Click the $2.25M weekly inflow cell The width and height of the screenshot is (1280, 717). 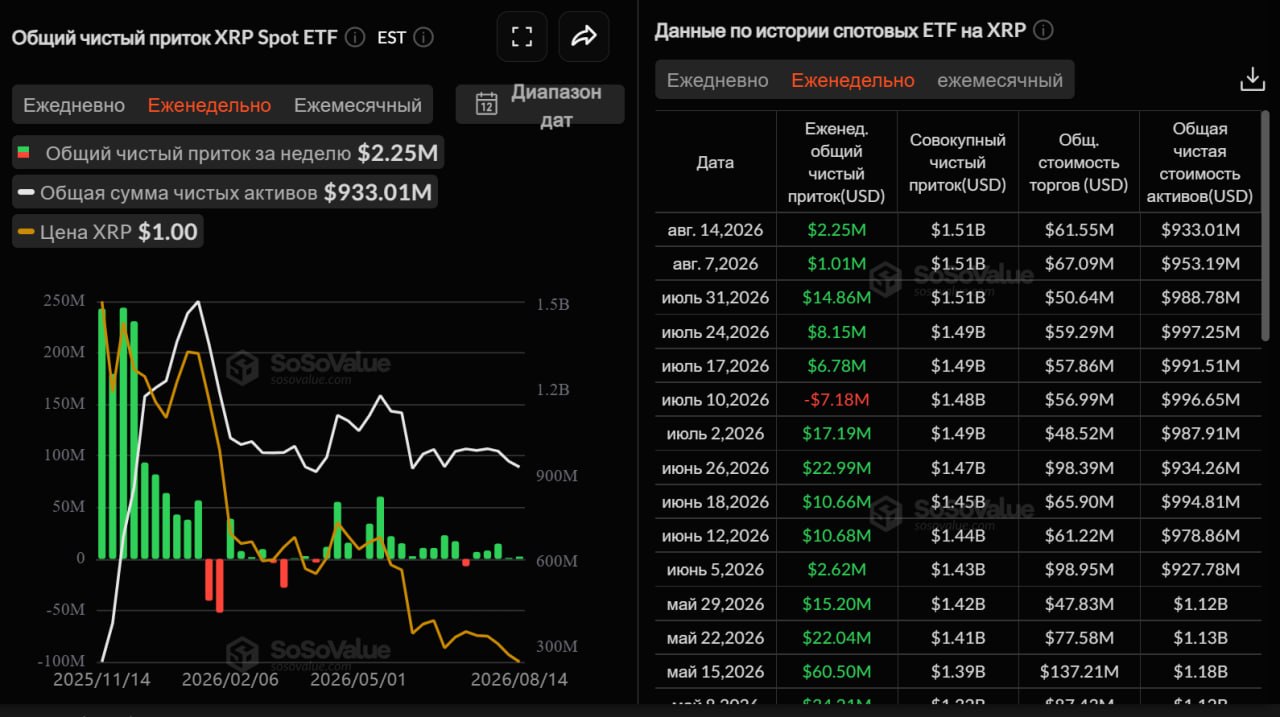(837, 230)
